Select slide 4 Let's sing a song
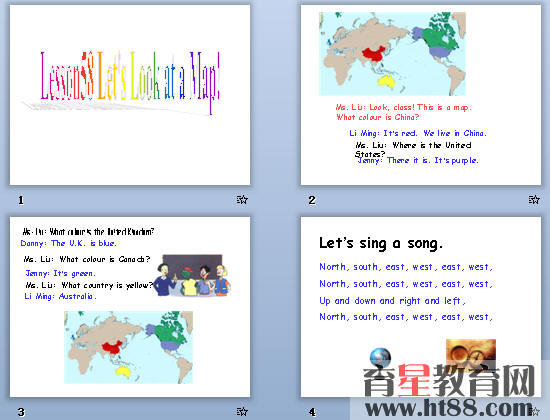This screenshot has width=550, height=420. coord(421,307)
